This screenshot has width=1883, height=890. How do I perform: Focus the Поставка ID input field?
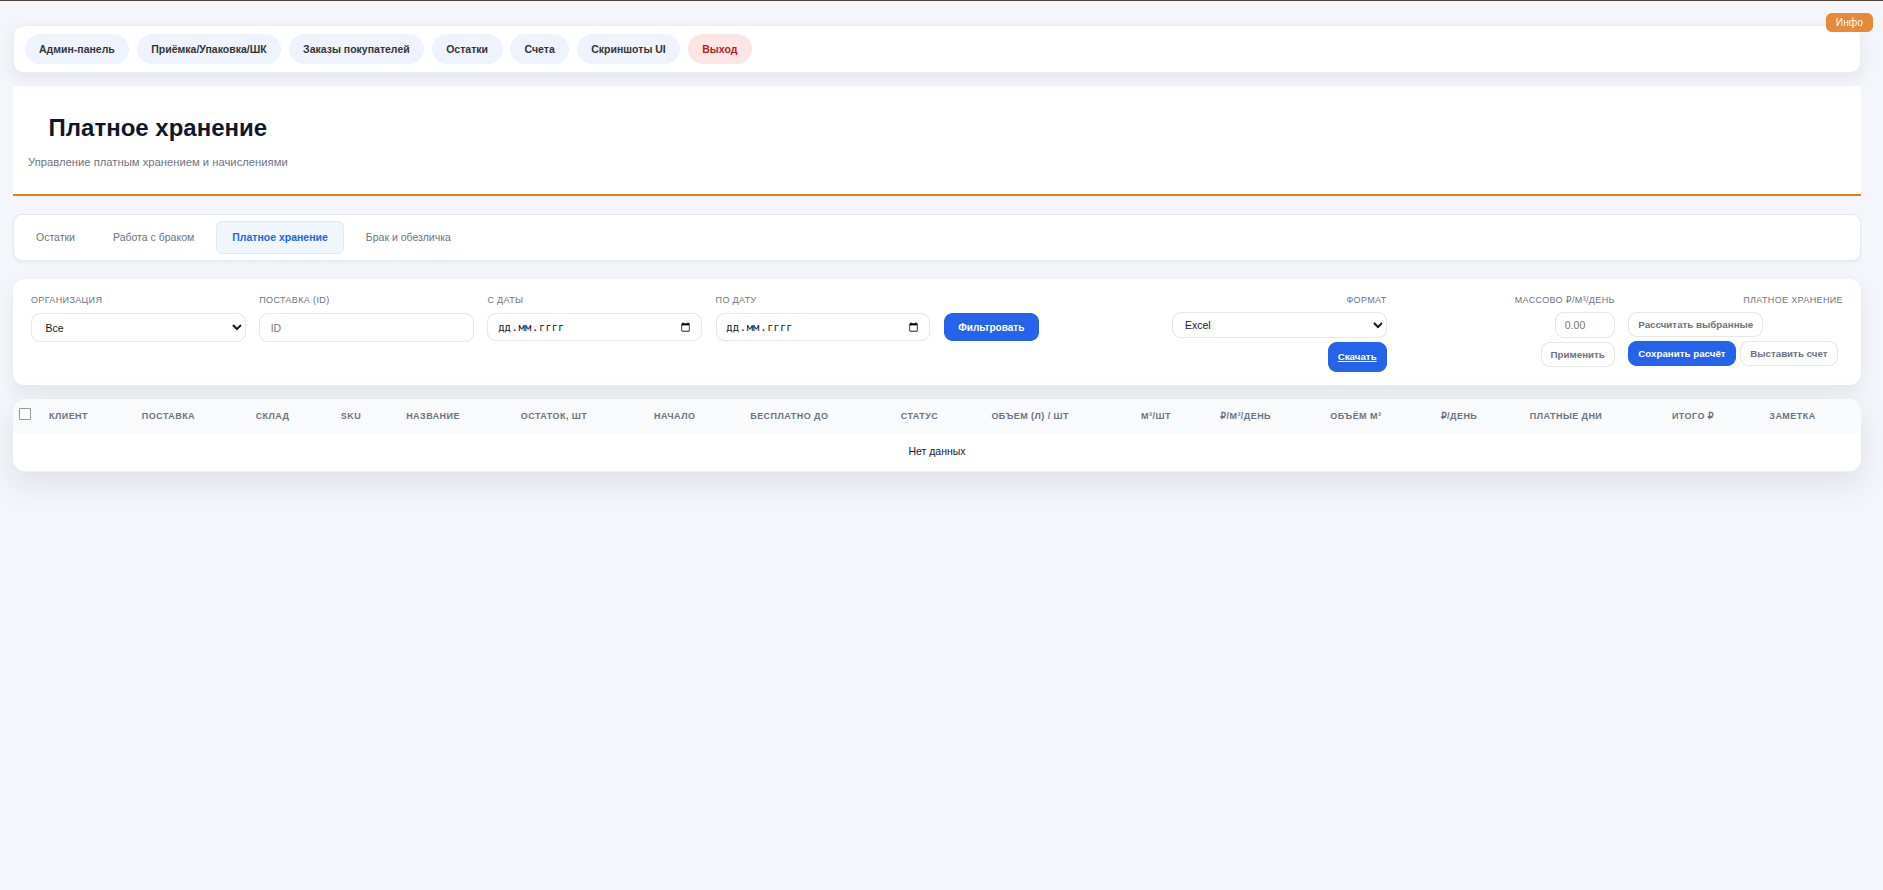366,328
